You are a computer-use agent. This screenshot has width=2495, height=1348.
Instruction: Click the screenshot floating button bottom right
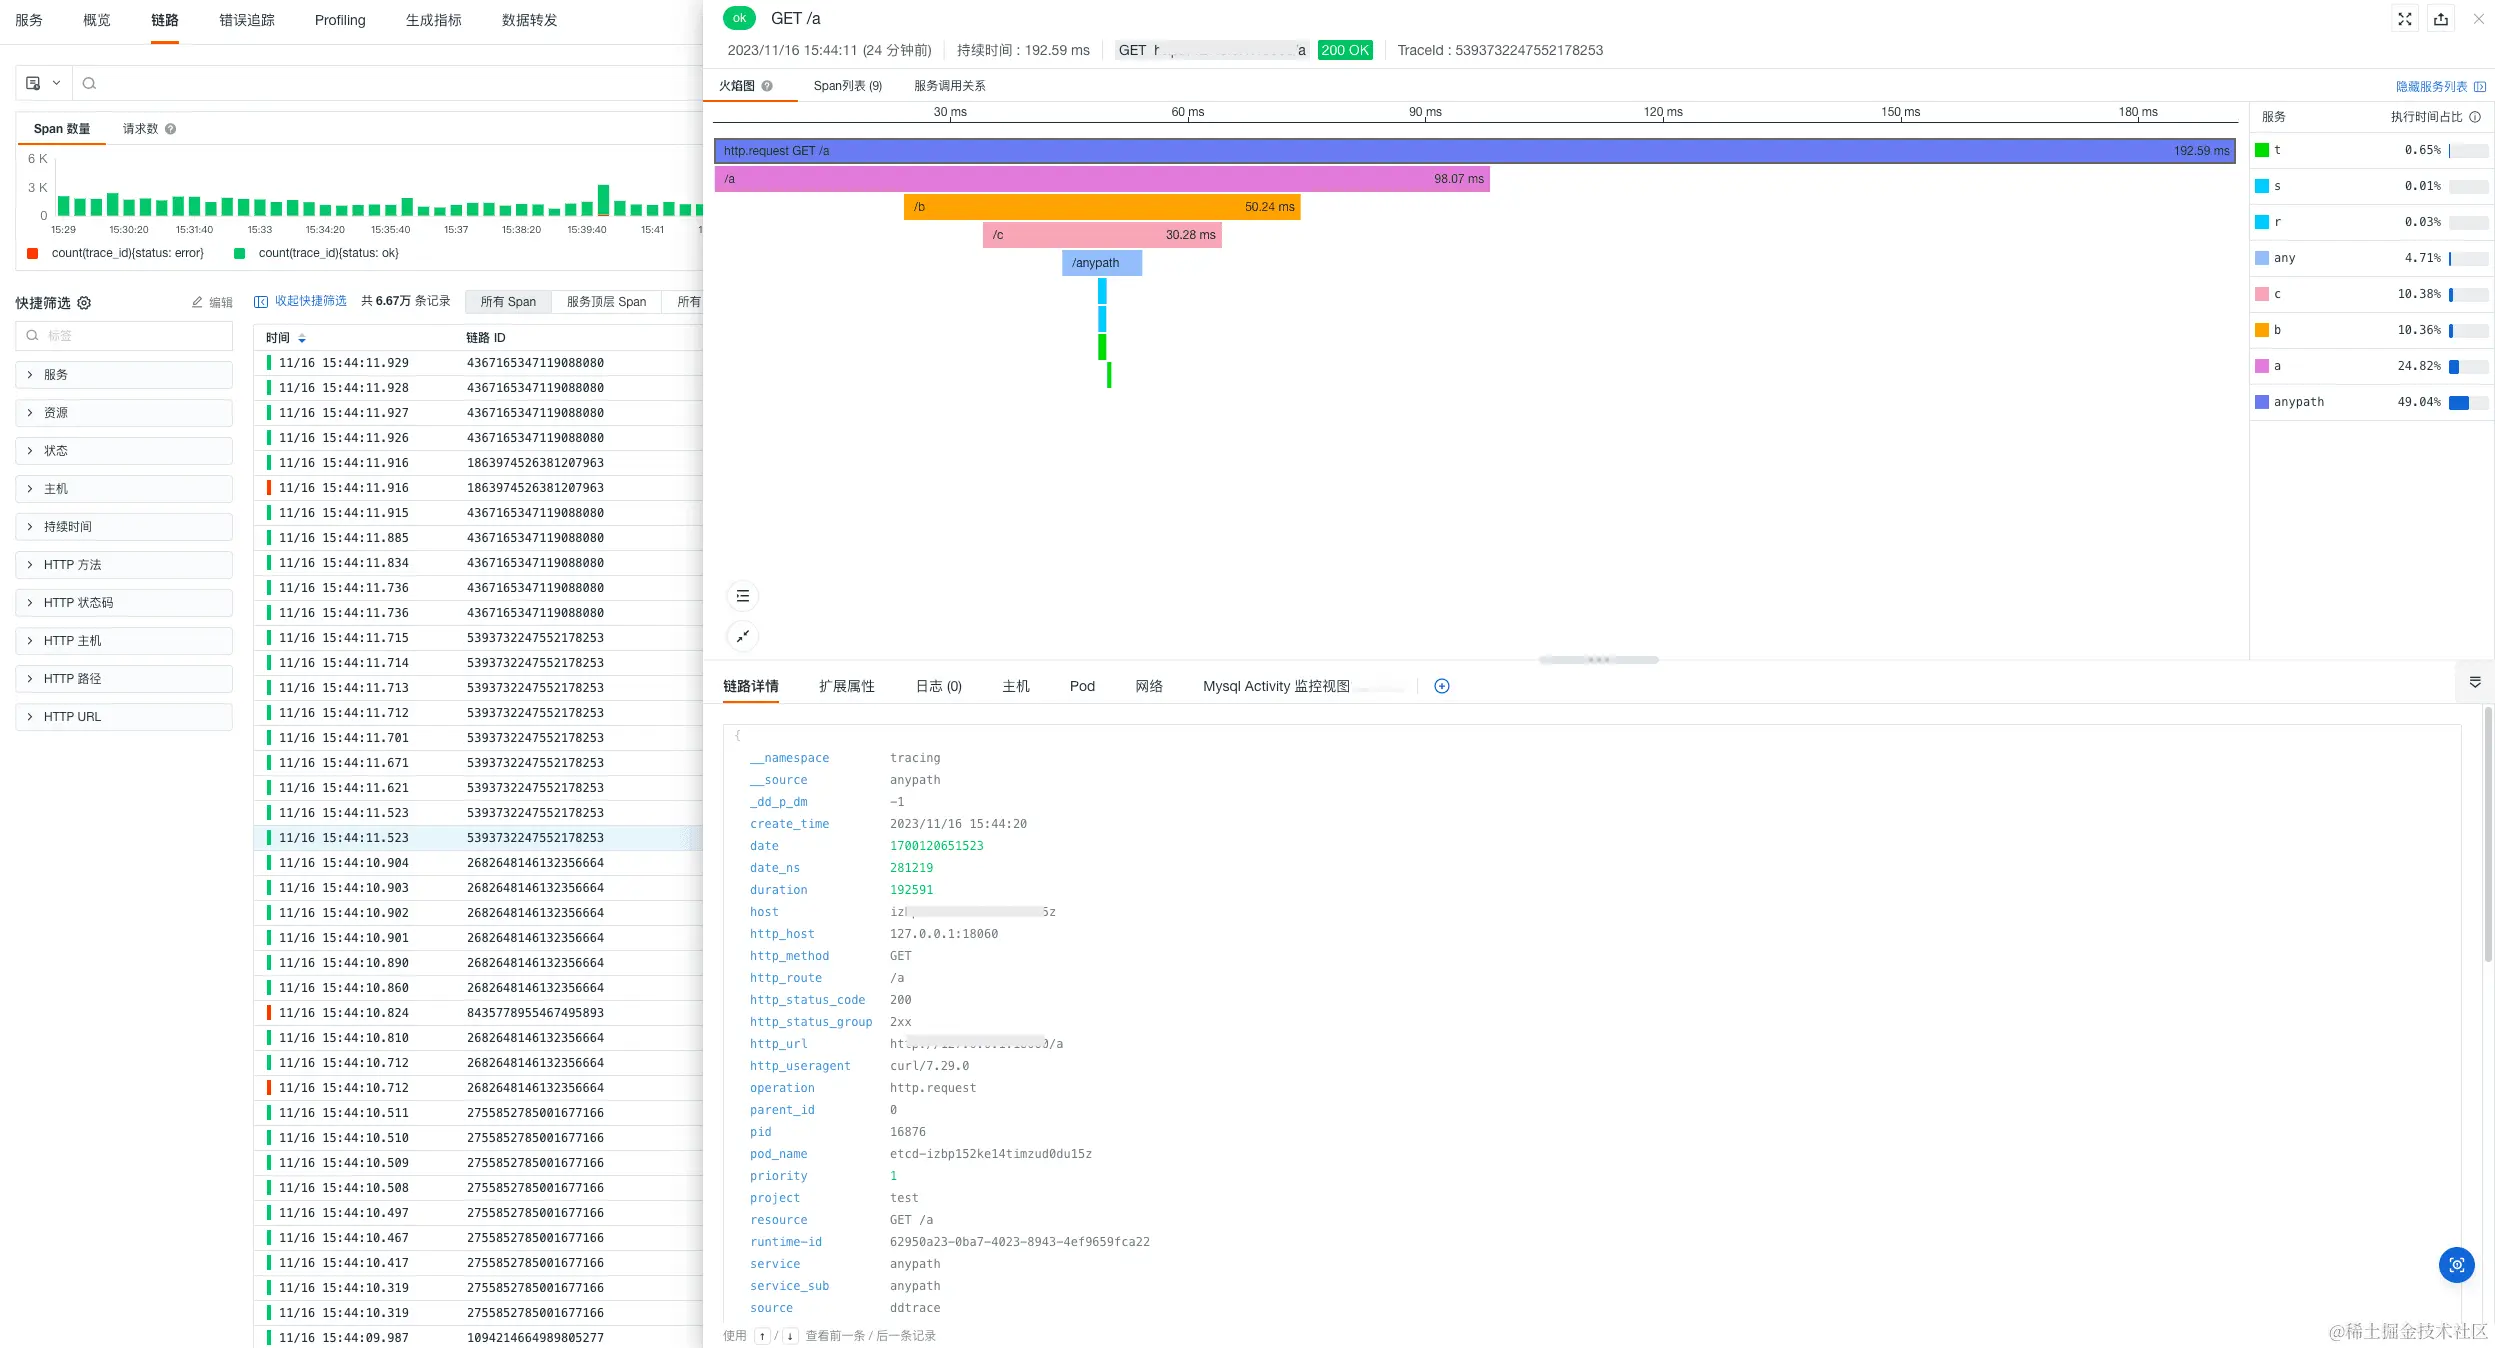[2456, 1265]
